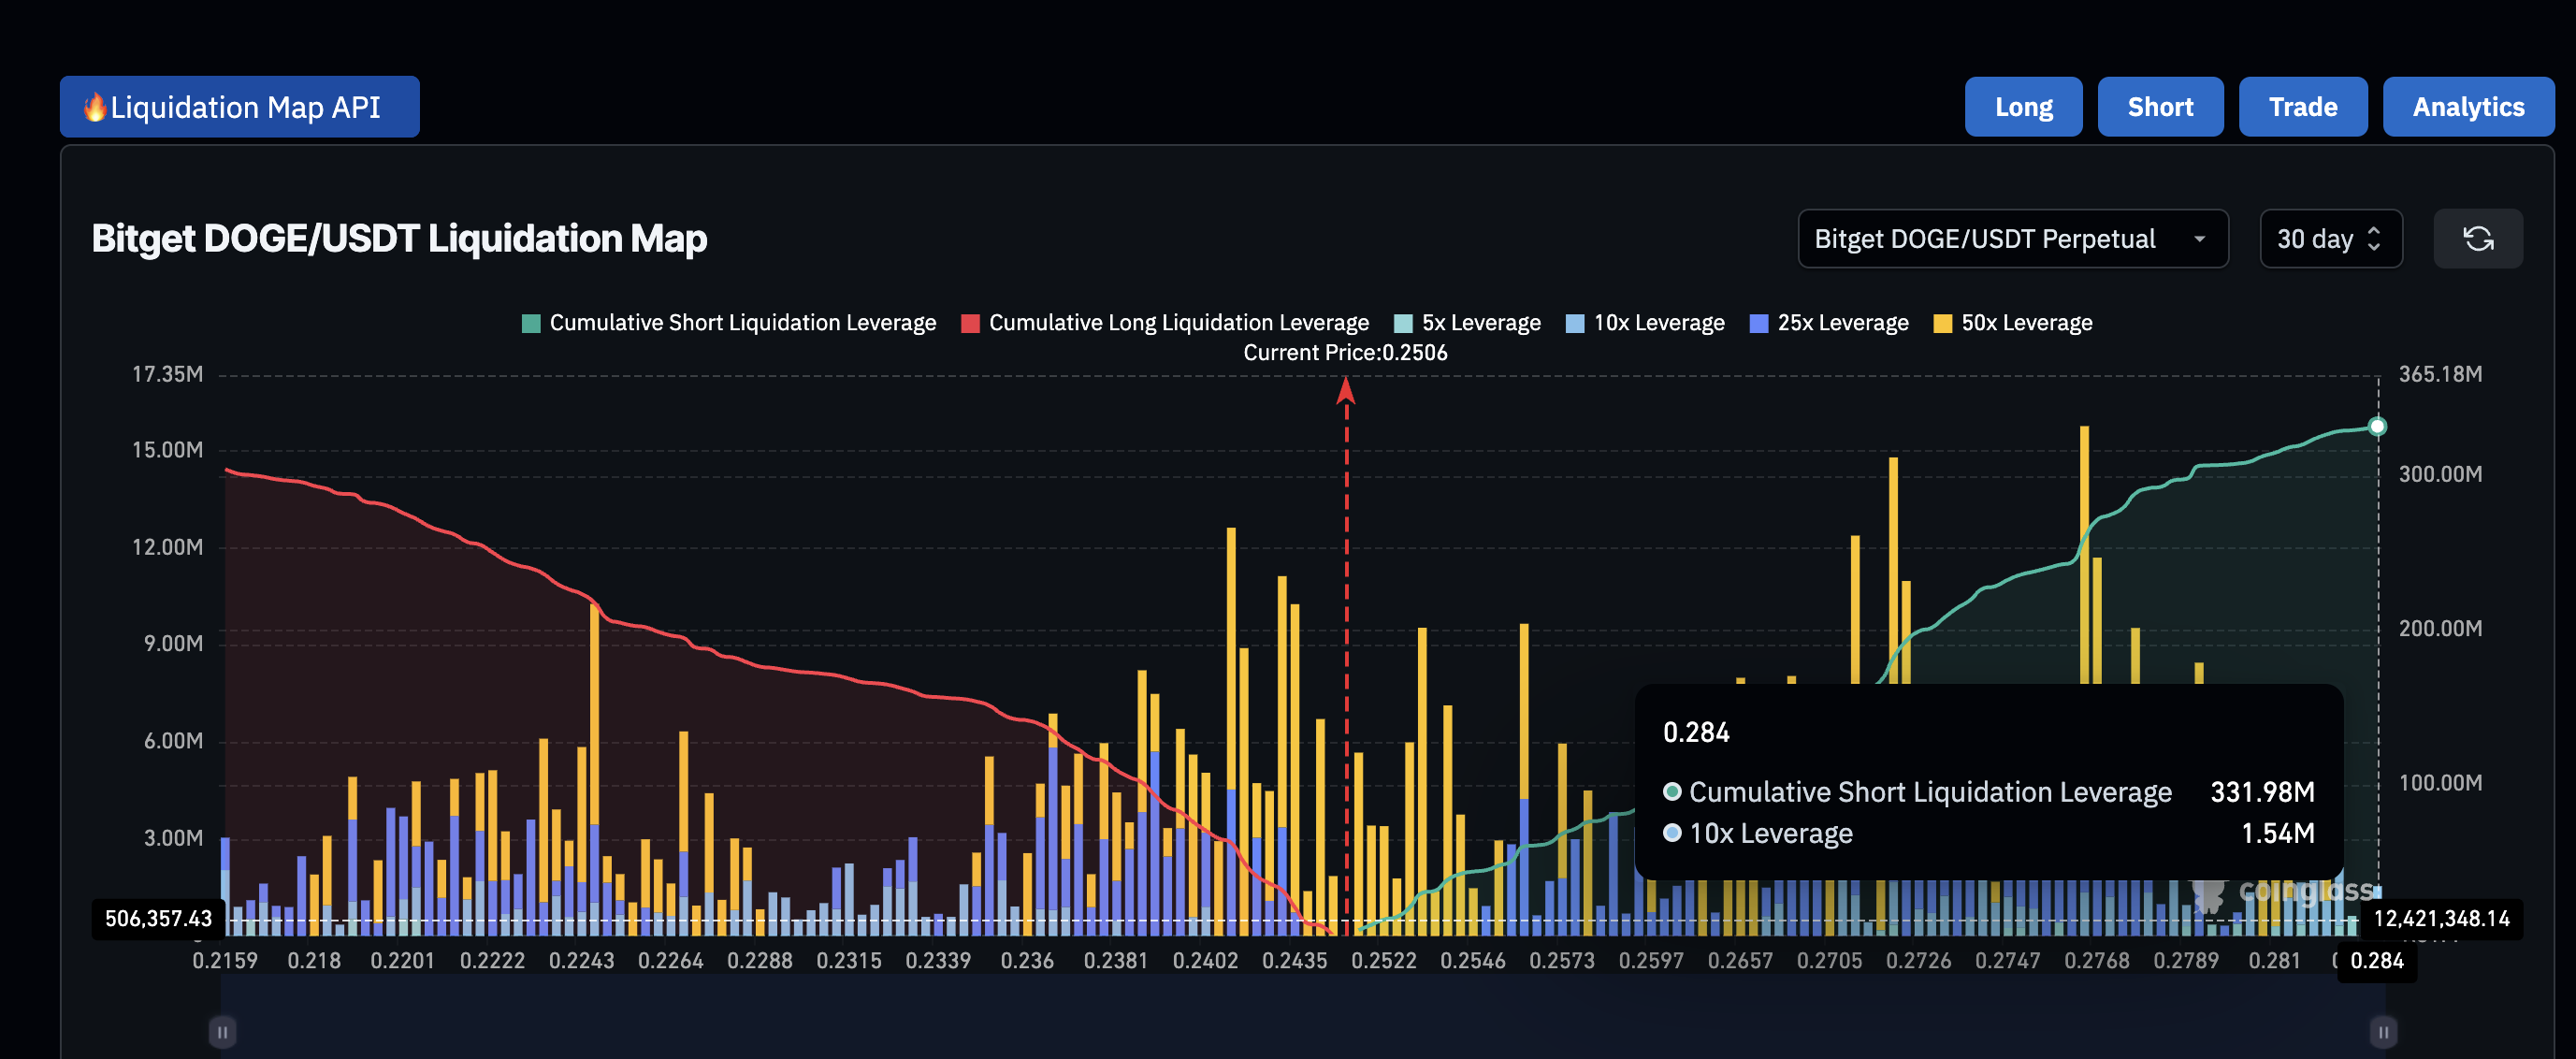The height and width of the screenshot is (1059, 2576).
Task: Hide the 5x Leverage series
Action: point(1467,323)
